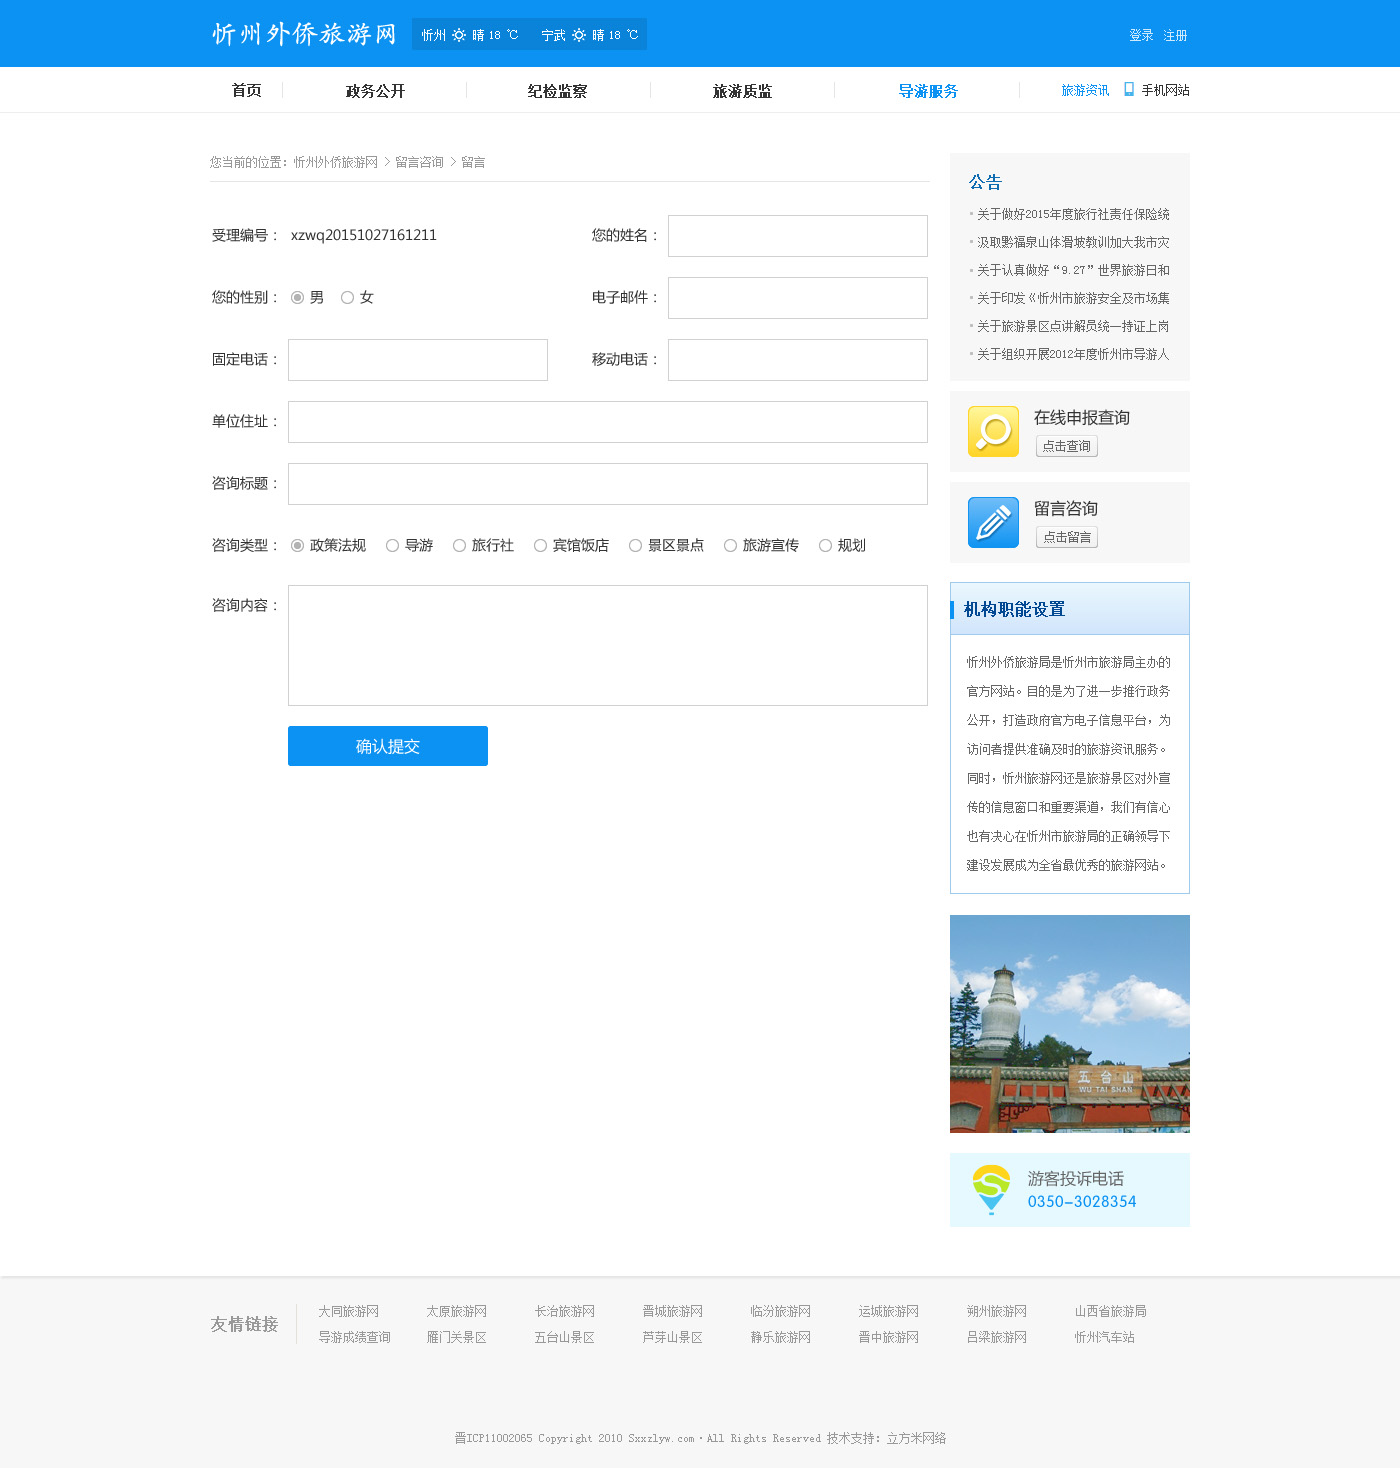
Task: Click the 忻州 sunny weather icon
Action: click(459, 35)
